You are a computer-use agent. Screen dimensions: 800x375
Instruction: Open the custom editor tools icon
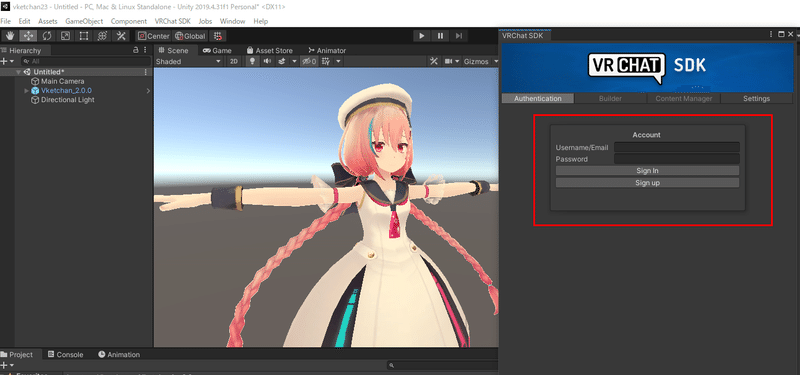pyautogui.click(x=121, y=36)
